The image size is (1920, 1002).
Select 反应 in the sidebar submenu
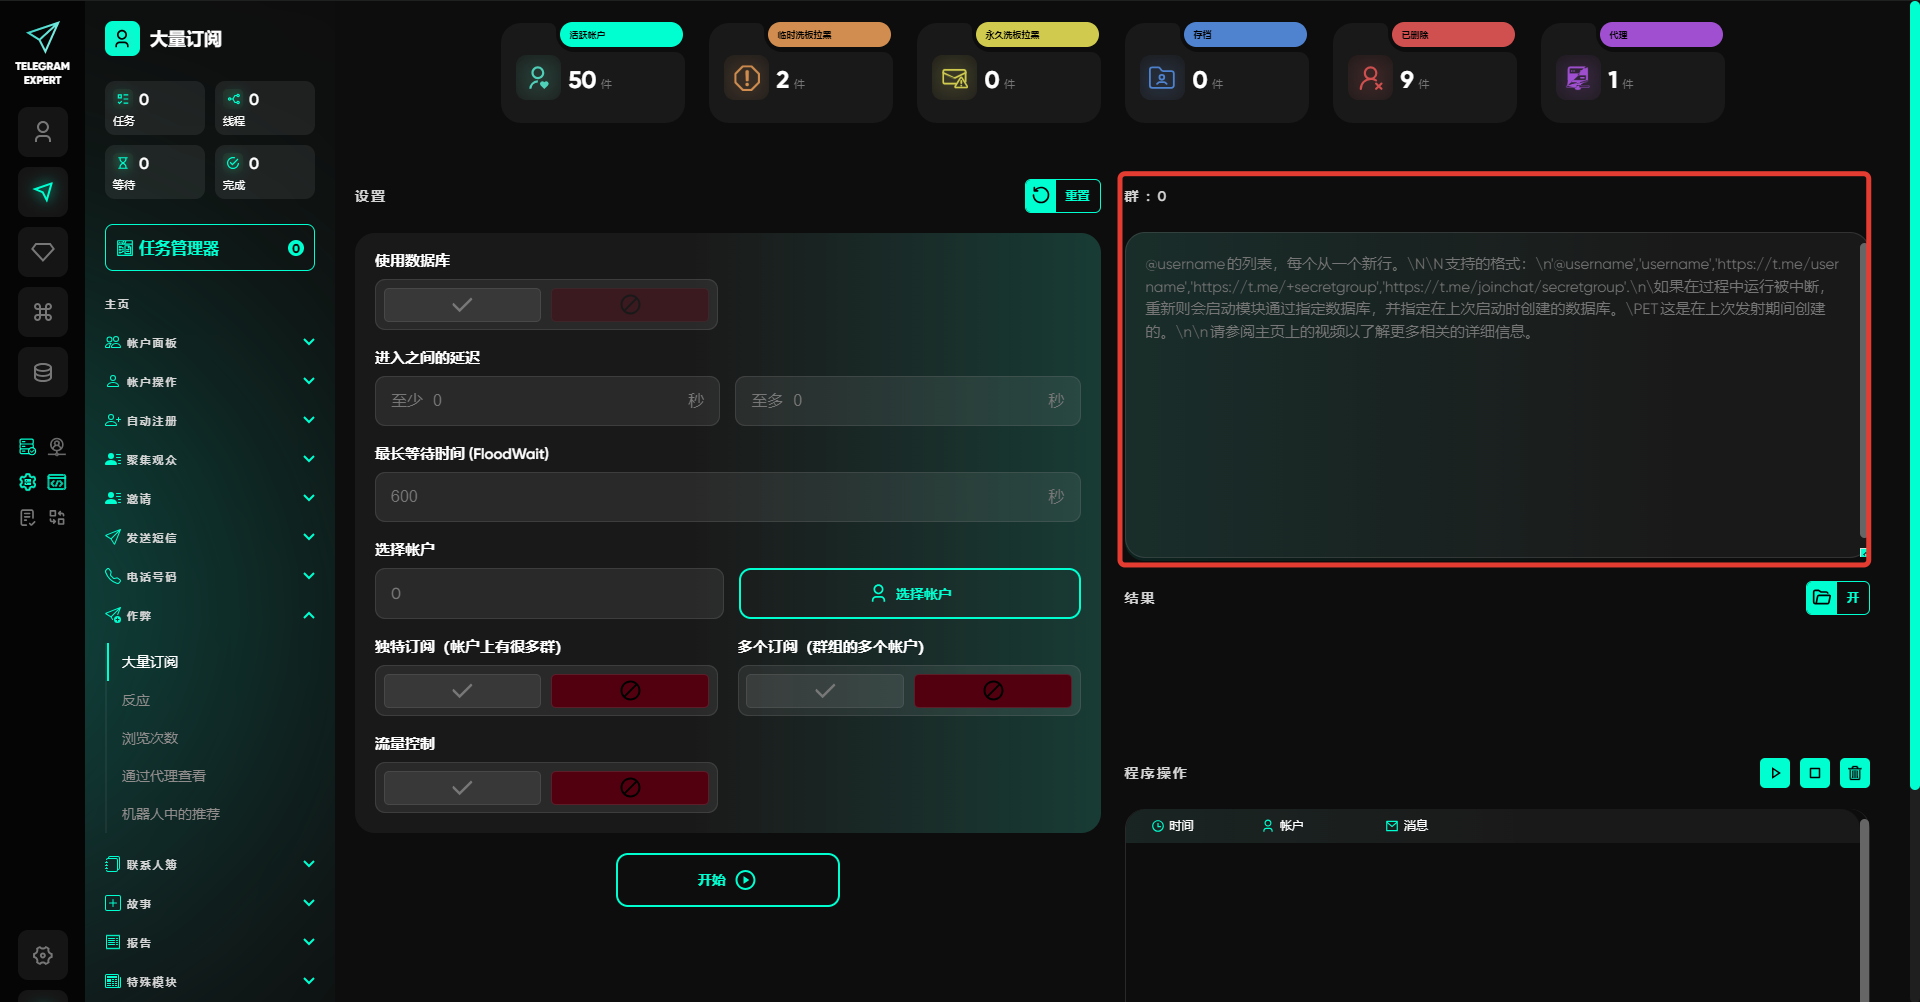(x=136, y=700)
